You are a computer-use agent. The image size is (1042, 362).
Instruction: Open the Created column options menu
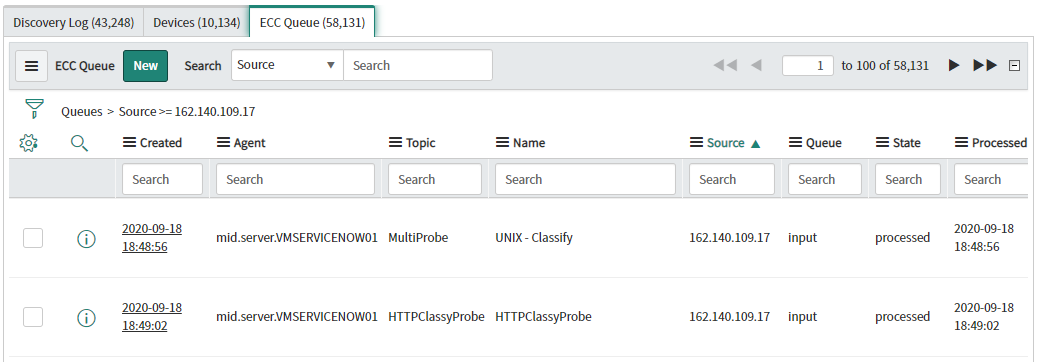[x=130, y=143]
